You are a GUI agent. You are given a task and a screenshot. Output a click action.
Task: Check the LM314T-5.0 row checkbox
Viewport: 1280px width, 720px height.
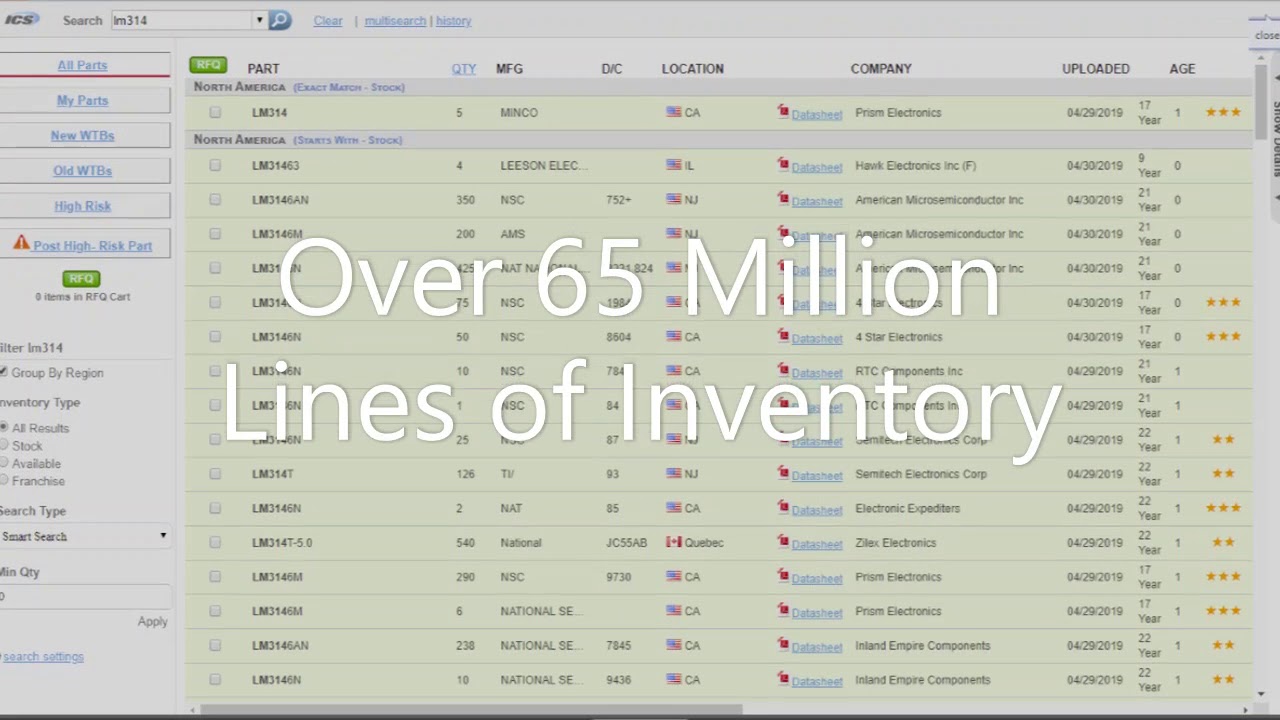coord(215,543)
